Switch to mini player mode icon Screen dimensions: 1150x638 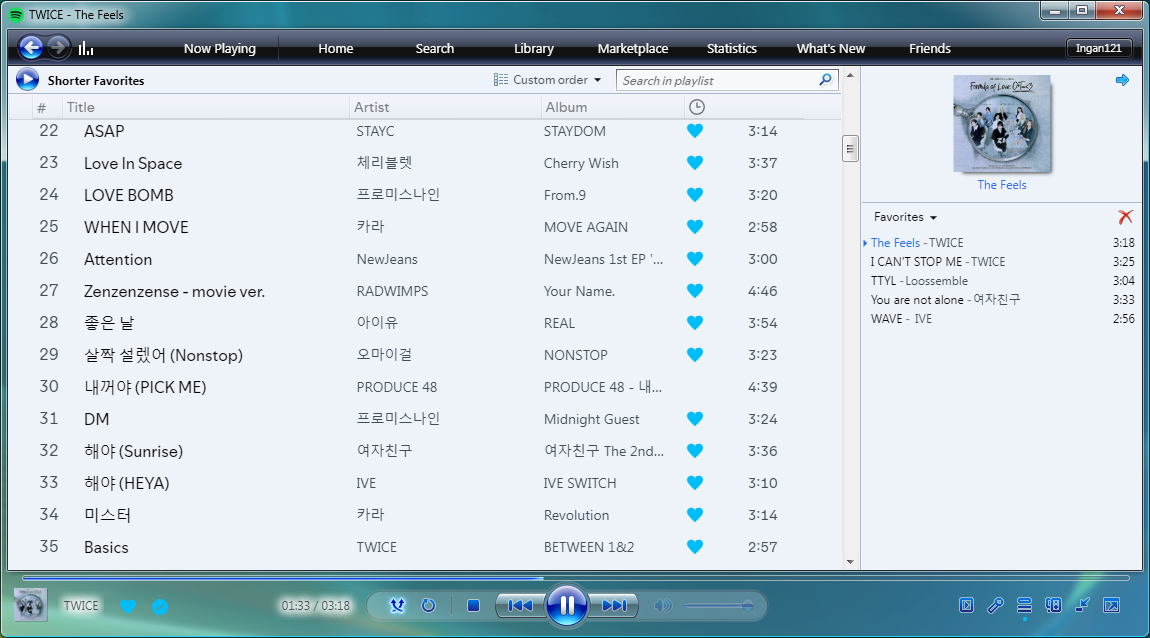pyautogui.click(x=1083, y=605)
